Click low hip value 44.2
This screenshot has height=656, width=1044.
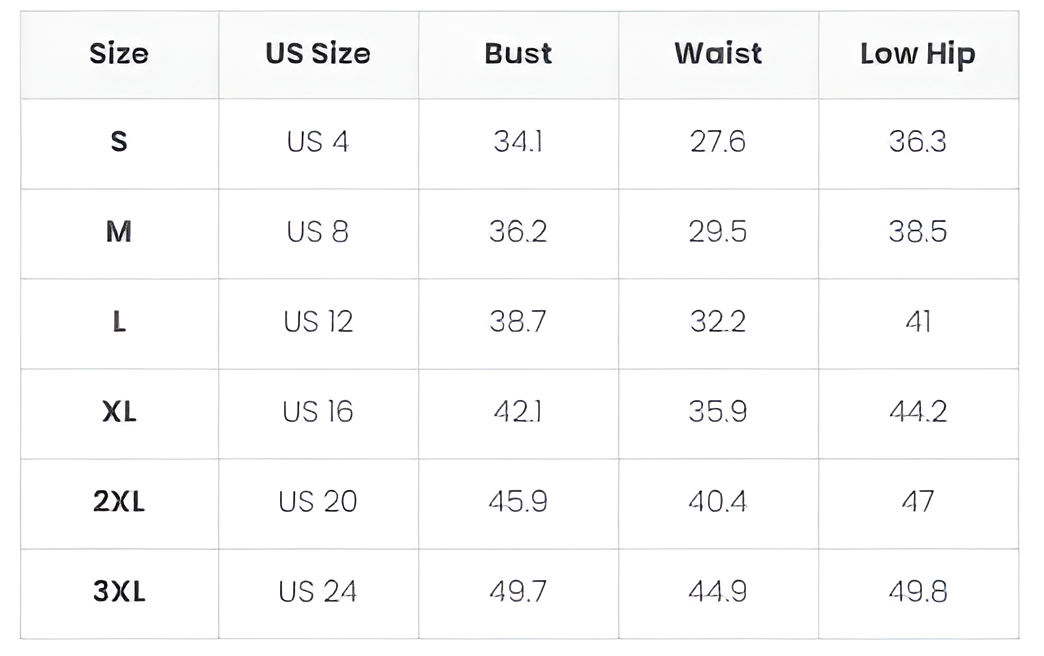point(917,412)
